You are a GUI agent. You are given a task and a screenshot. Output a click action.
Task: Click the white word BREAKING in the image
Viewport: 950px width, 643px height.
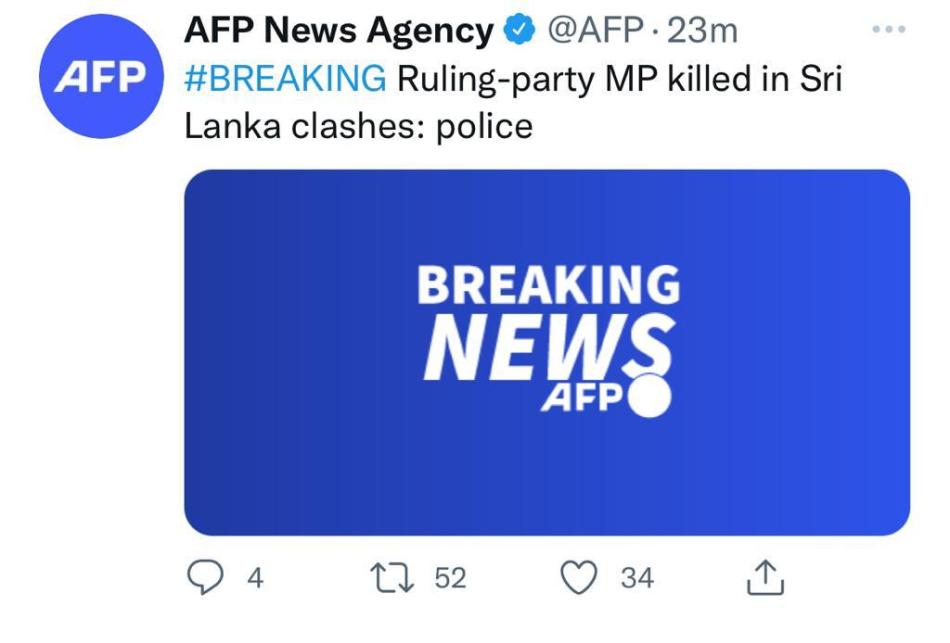point(547,287)
